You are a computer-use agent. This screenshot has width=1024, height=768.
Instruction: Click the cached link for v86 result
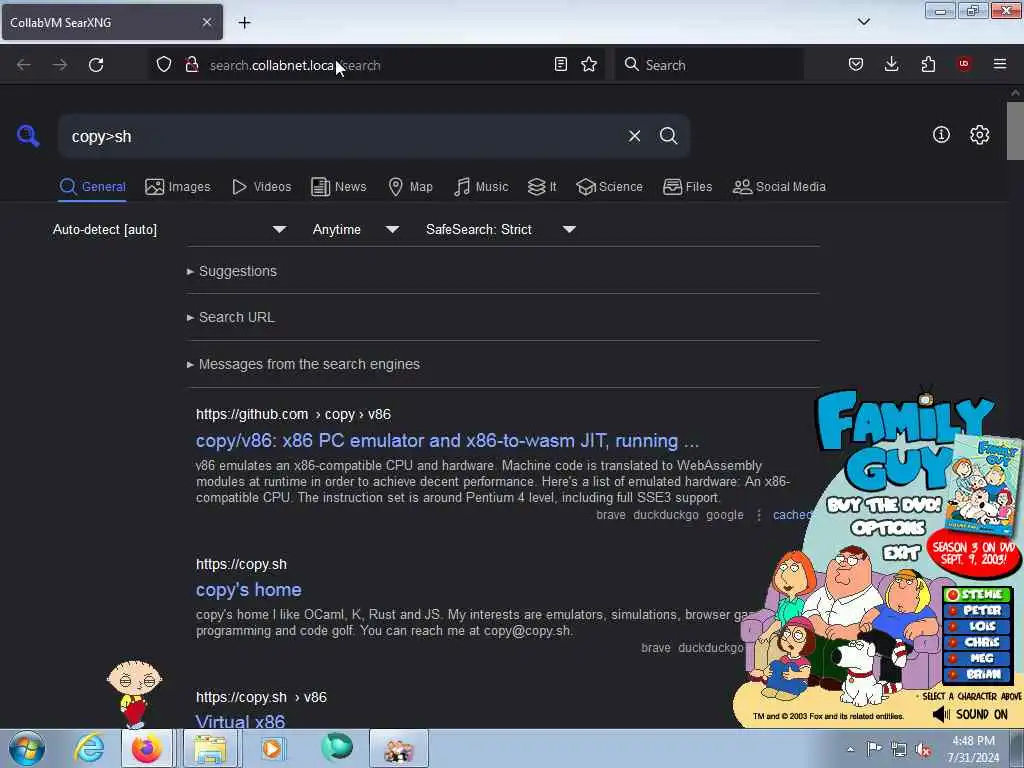coord(792,515)
